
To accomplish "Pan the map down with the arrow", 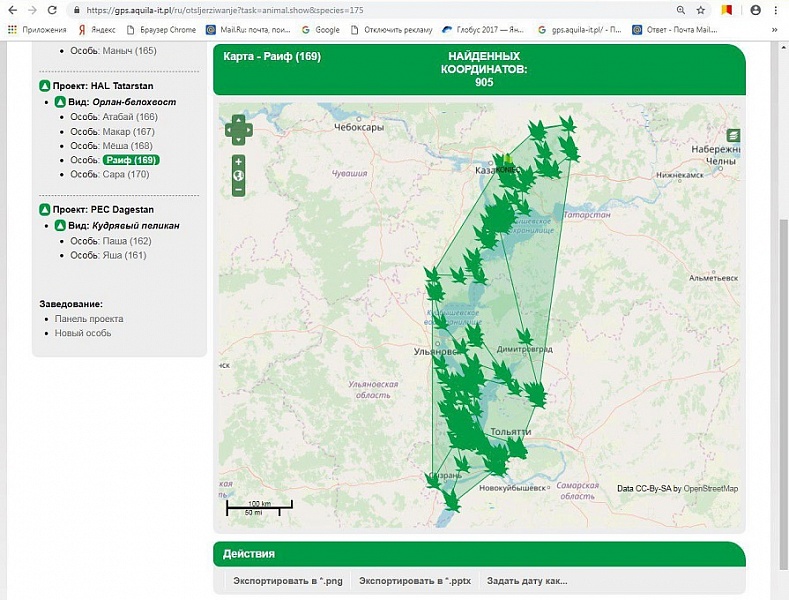I will (239, 139).
